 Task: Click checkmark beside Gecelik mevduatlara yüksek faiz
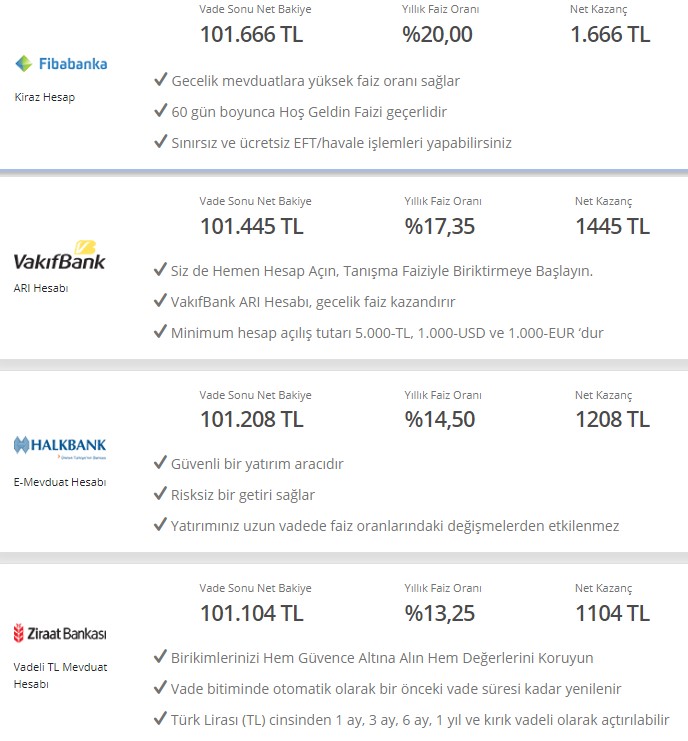coord(161,79)
